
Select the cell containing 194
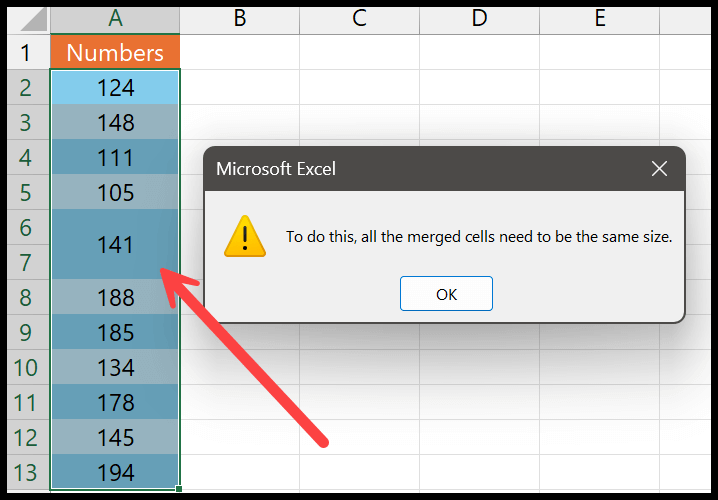click(115, 472)
